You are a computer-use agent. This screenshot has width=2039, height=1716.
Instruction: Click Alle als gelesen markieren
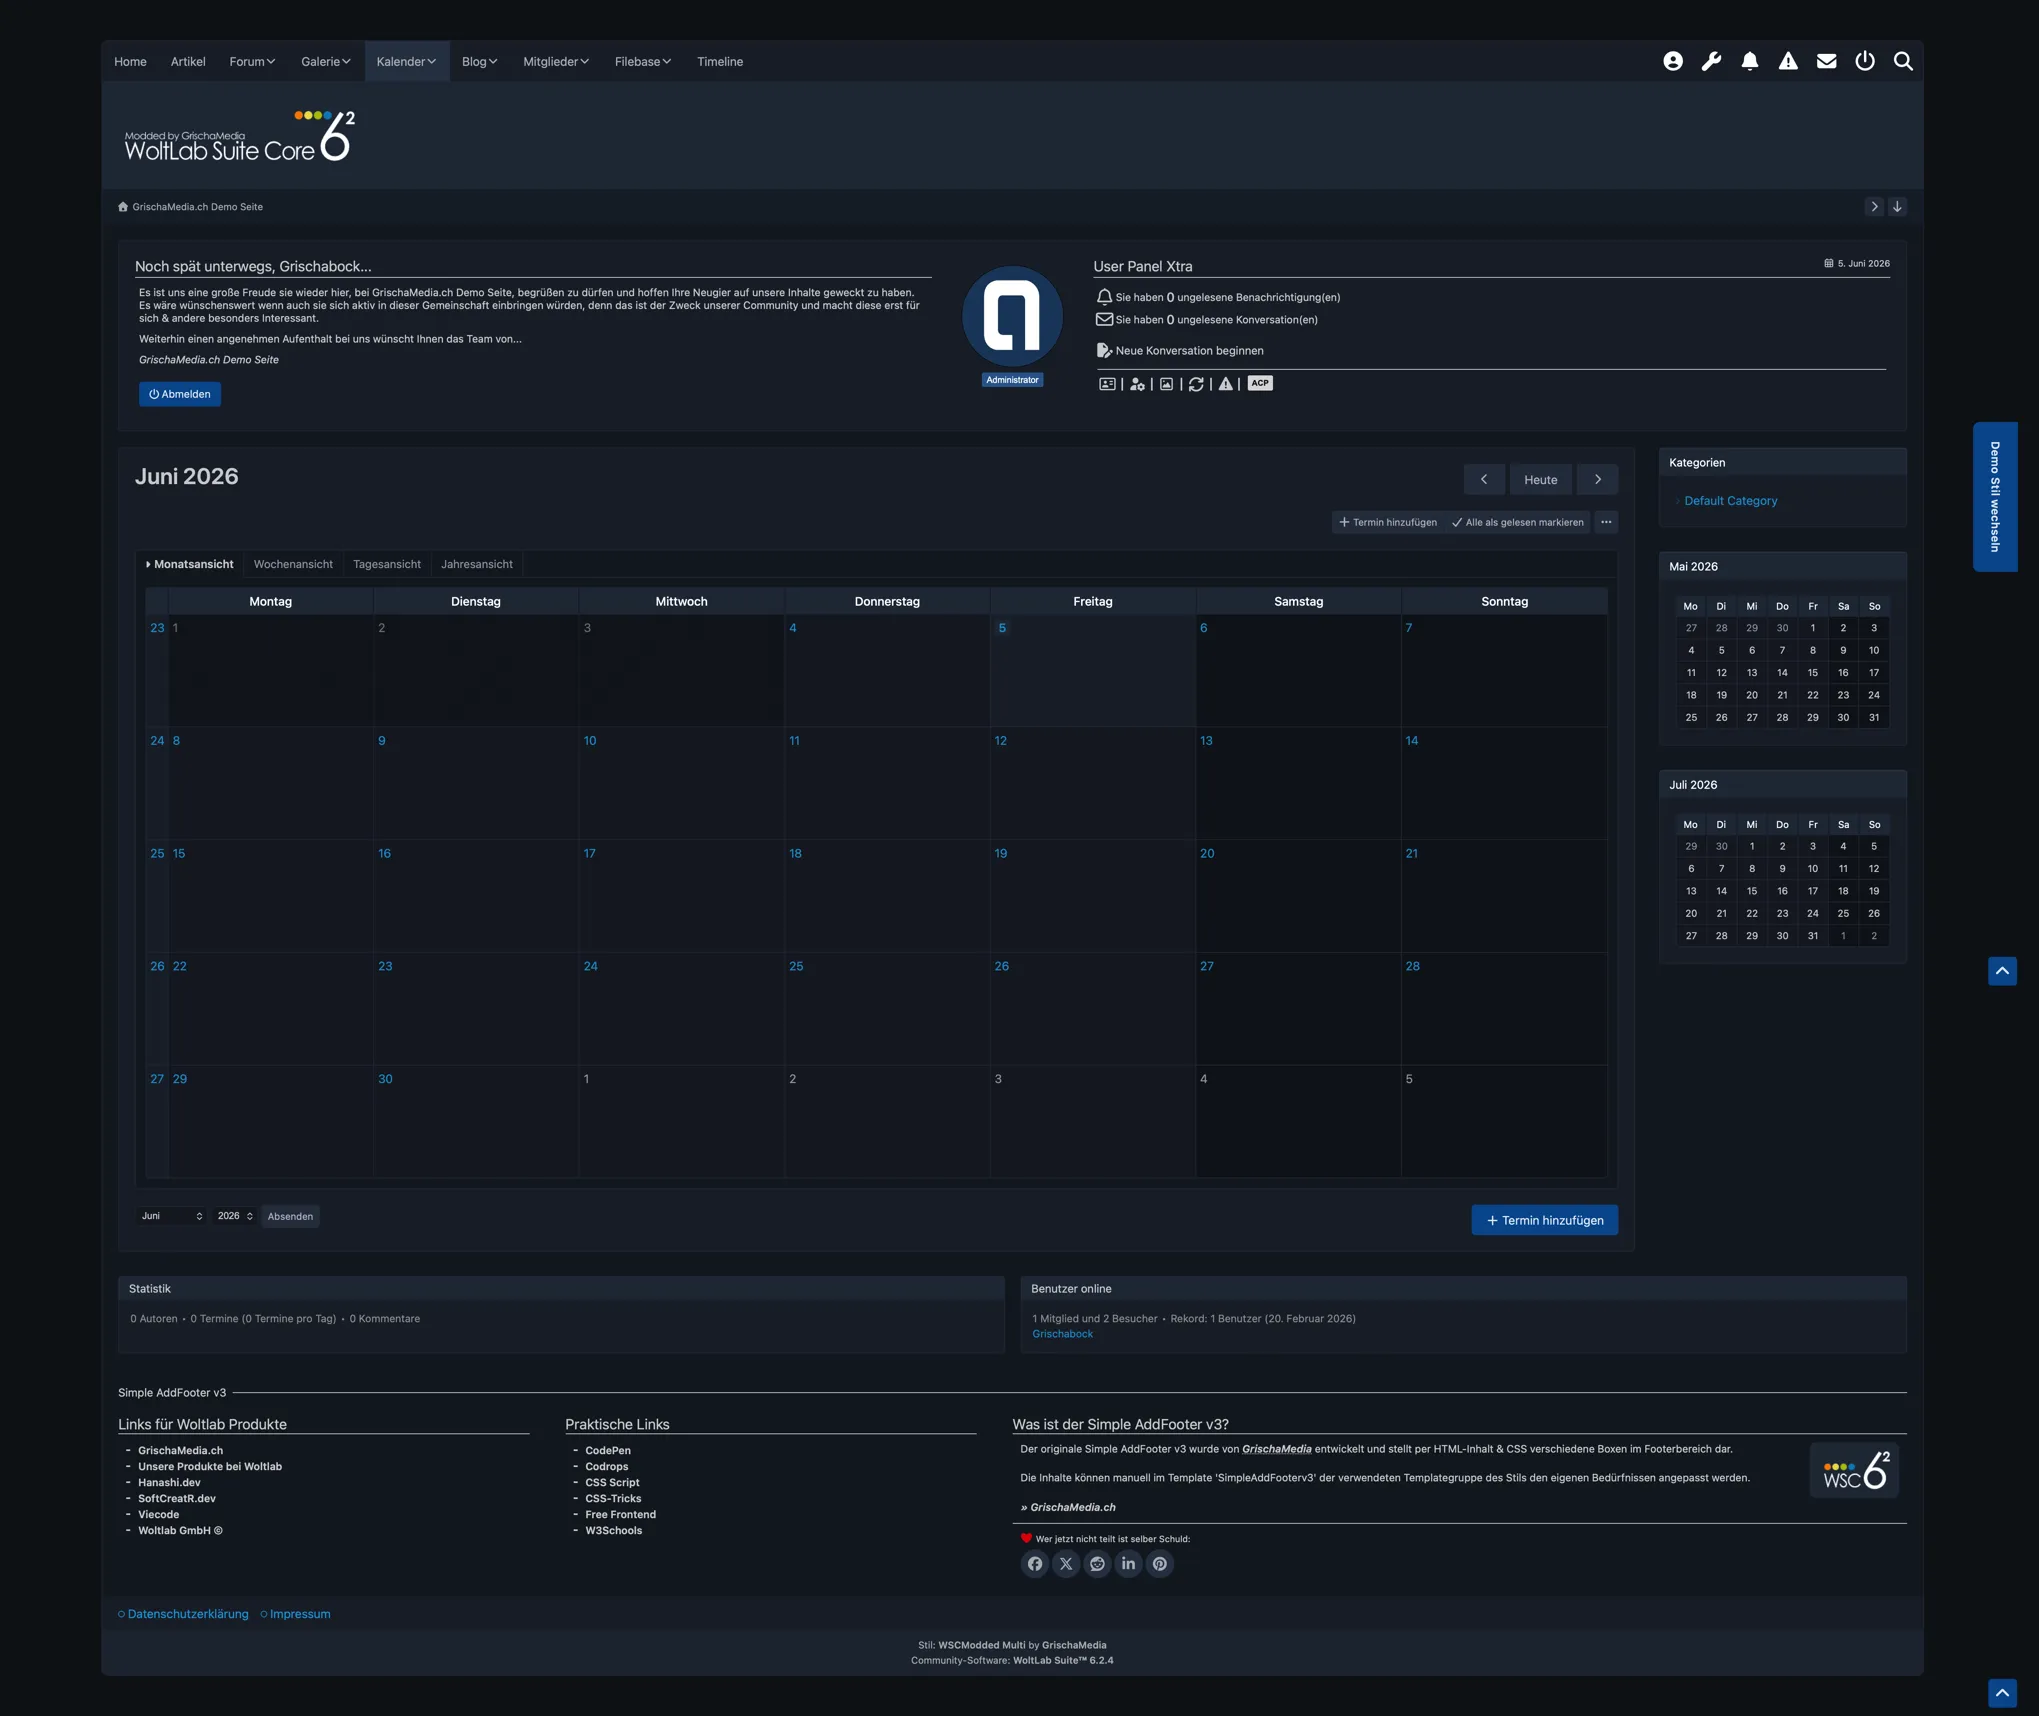1517,522
